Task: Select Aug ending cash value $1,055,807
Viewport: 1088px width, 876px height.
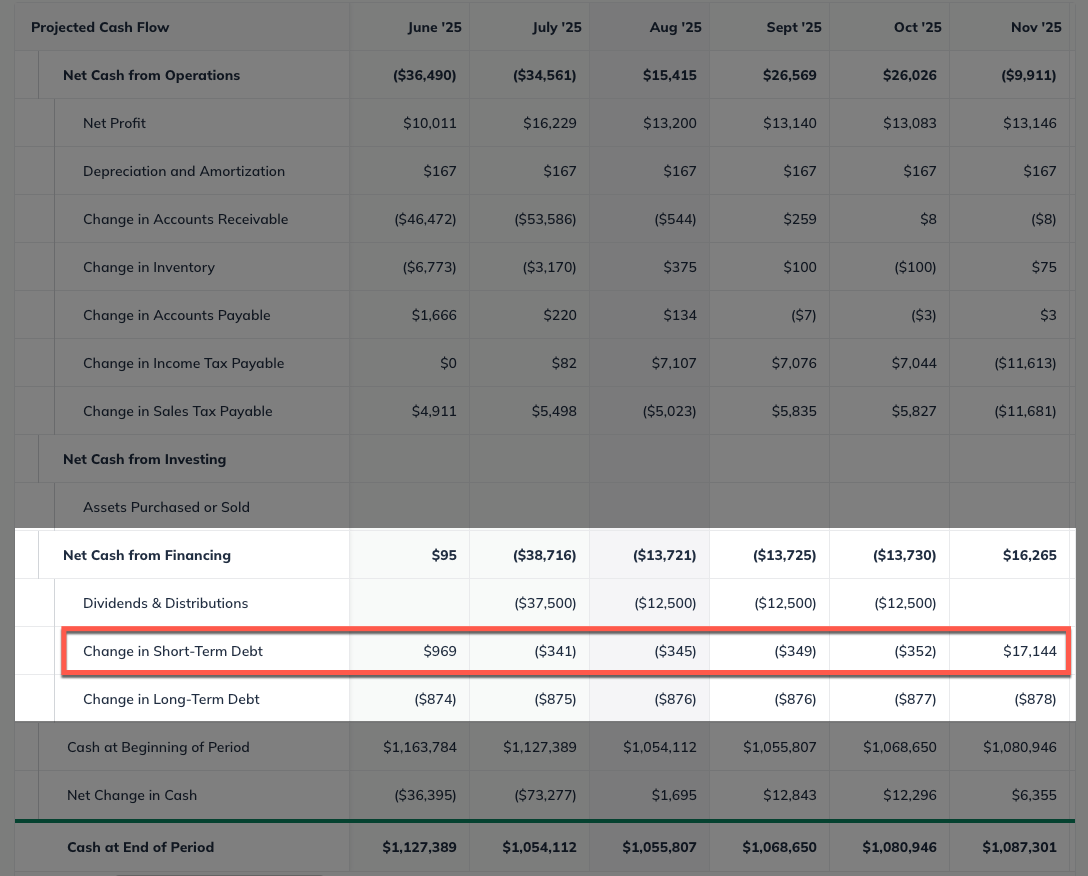Action: point(659,847)
